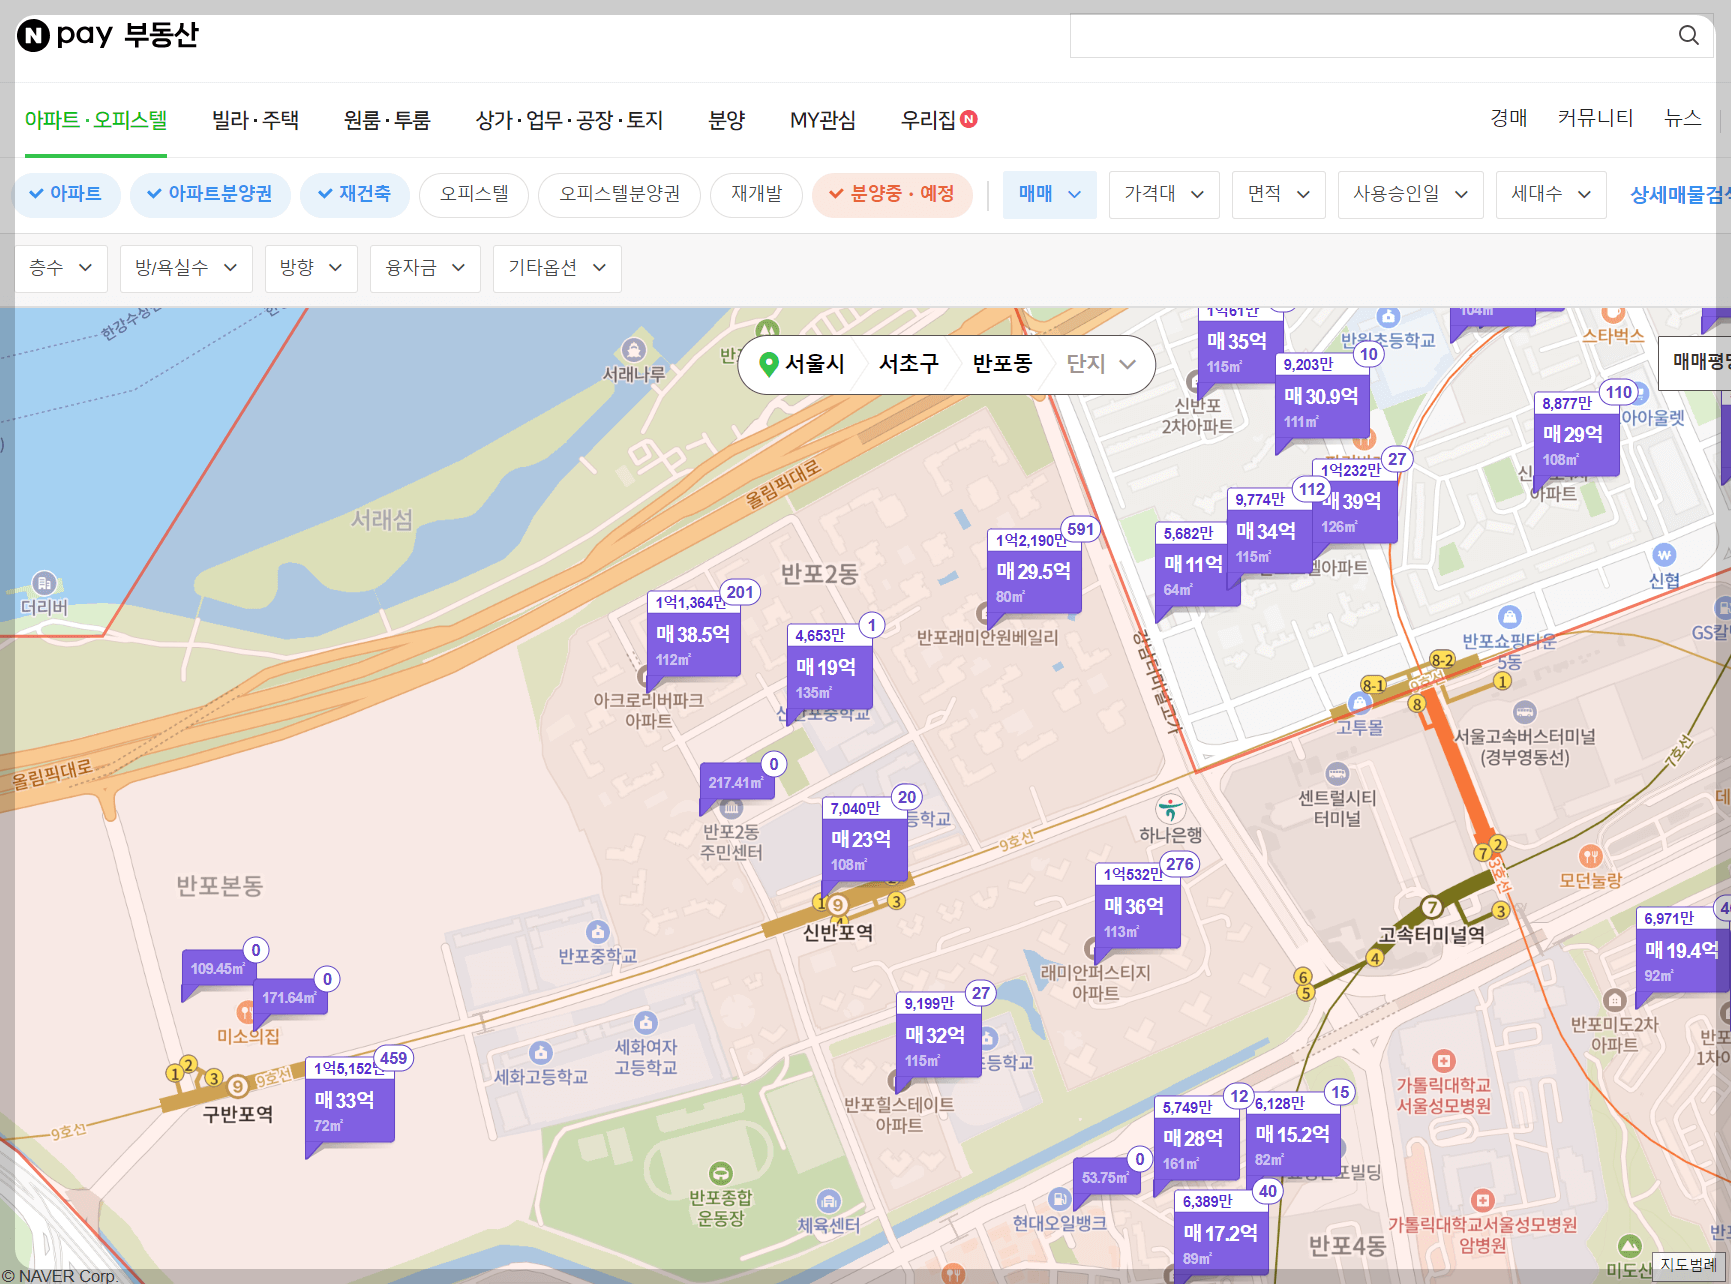Screen dimensions: 1731x1284
Task: Click the 고속터미널역 line 7 icon
Action: [1432, 908]
